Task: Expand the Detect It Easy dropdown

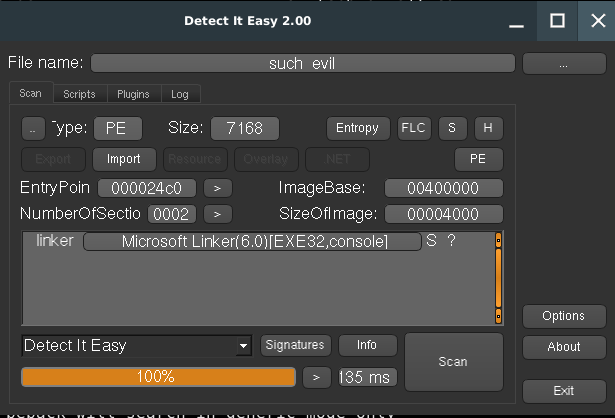Action: 244,346
